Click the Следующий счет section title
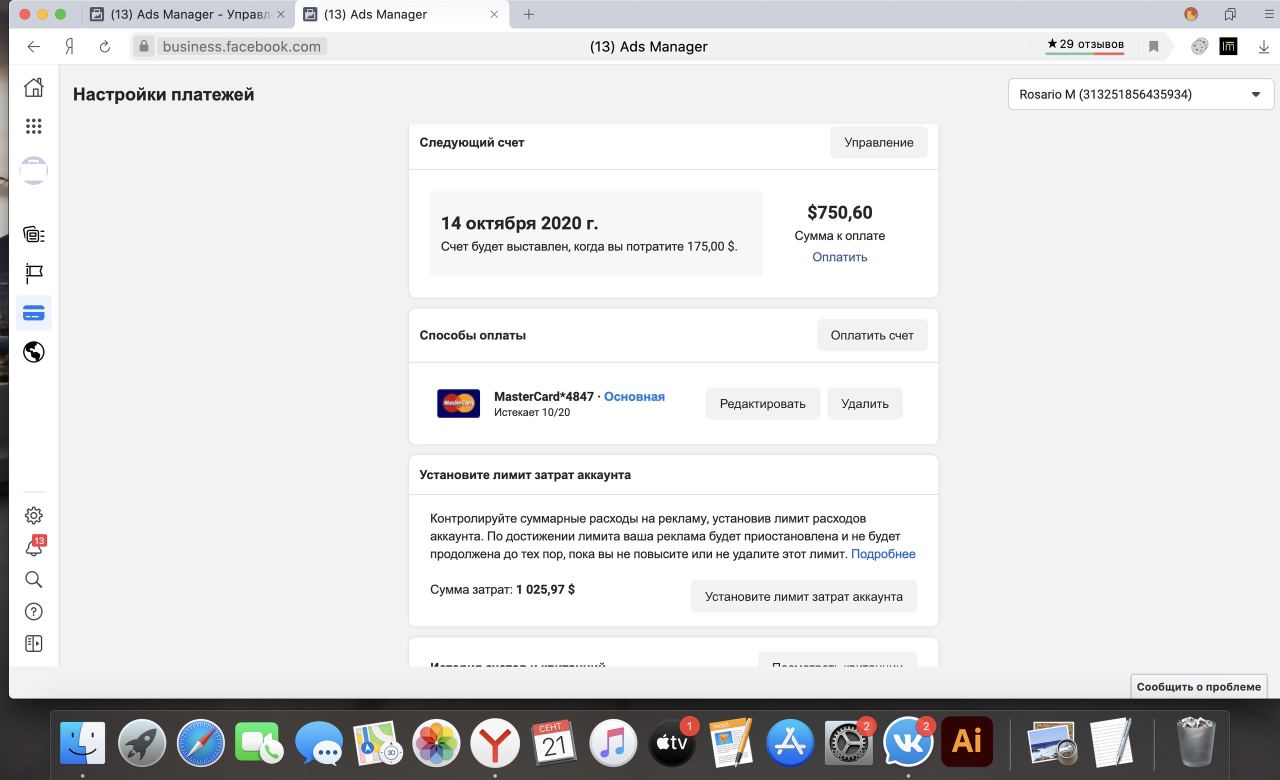The width and height of the screenshot is (1280, 780). pos(472,142)
